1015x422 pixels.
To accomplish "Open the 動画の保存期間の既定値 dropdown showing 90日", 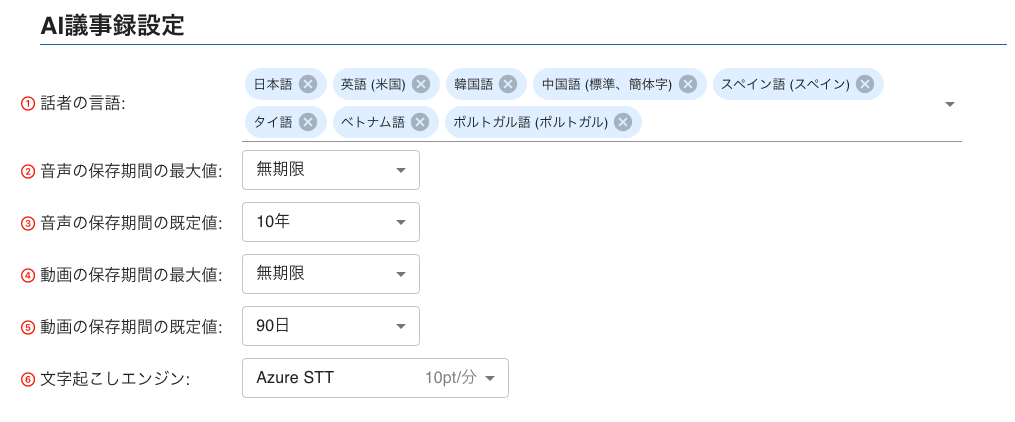I will 331,326.
